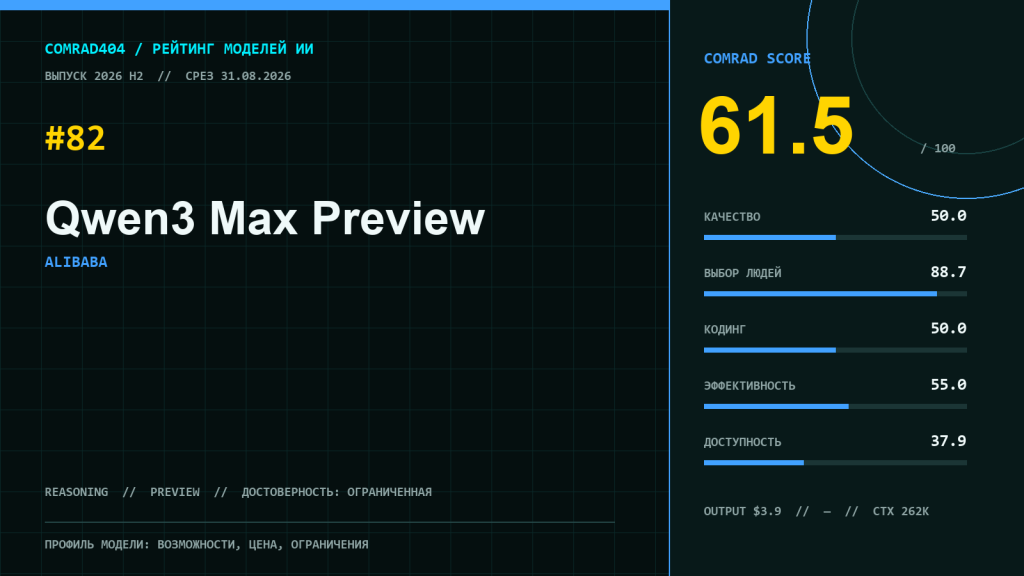
Task: Click the ЭФФЕКТИВНОСТЬ metric label
Action: 750,386
